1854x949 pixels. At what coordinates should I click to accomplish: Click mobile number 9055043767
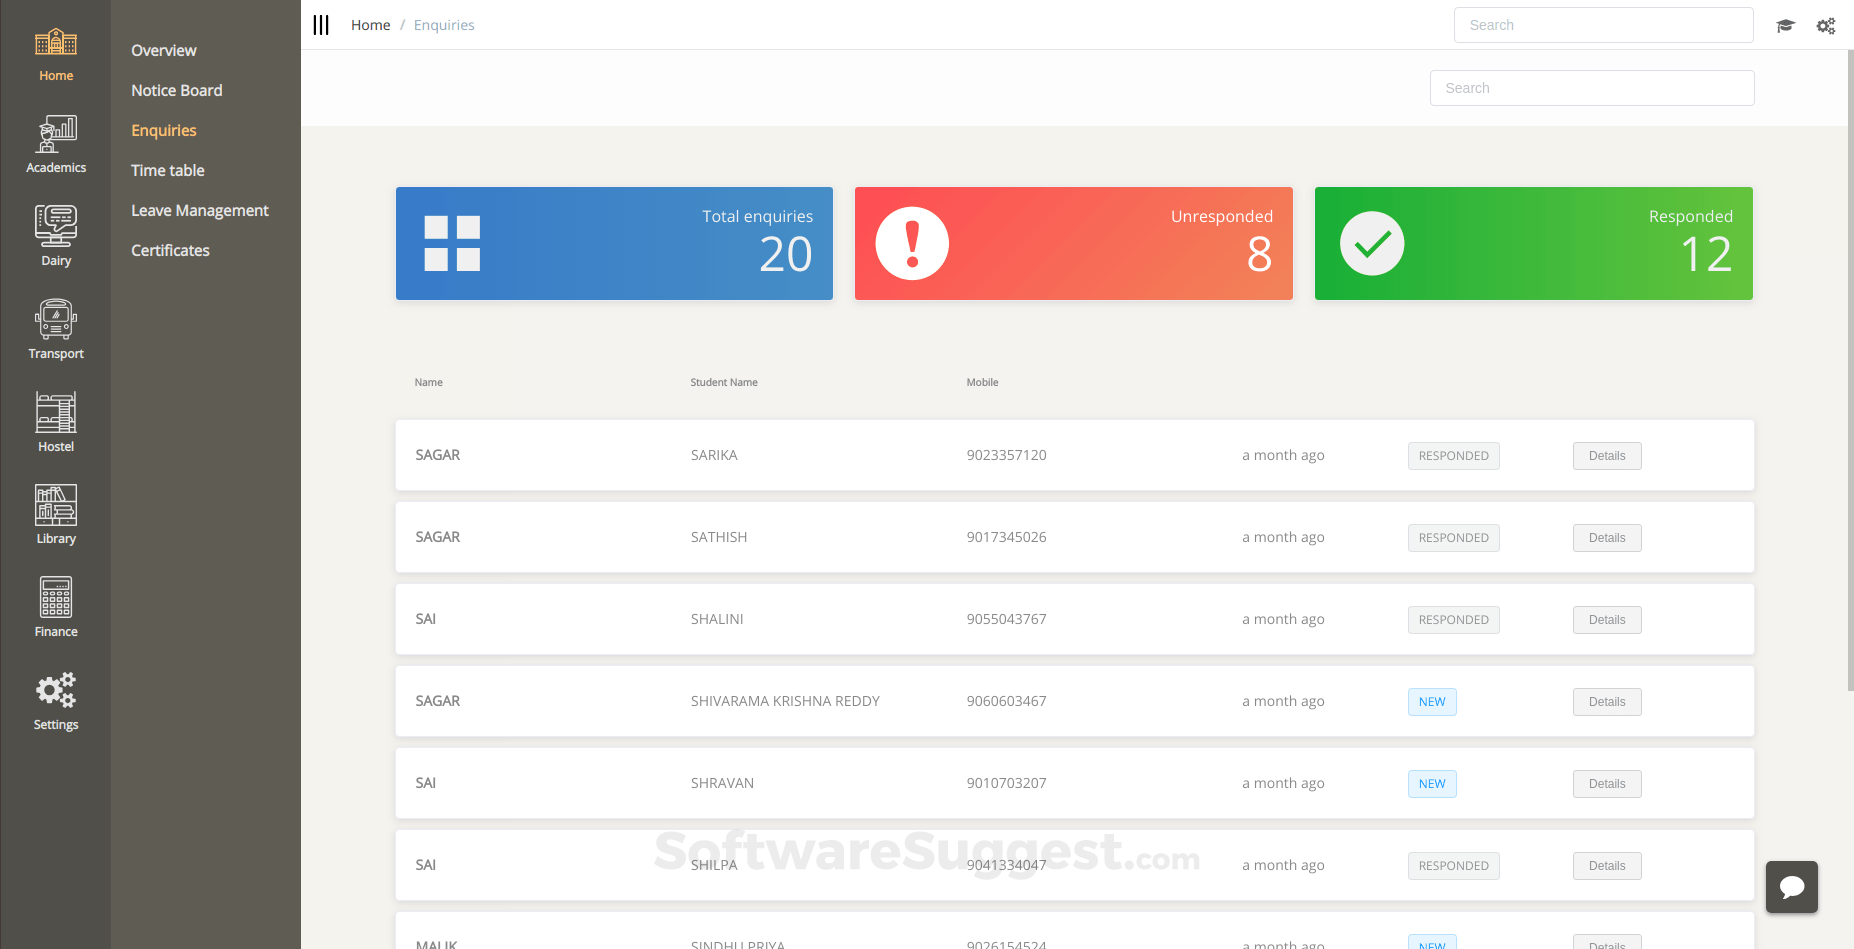pyautogui.click(x=1006, y=619)
